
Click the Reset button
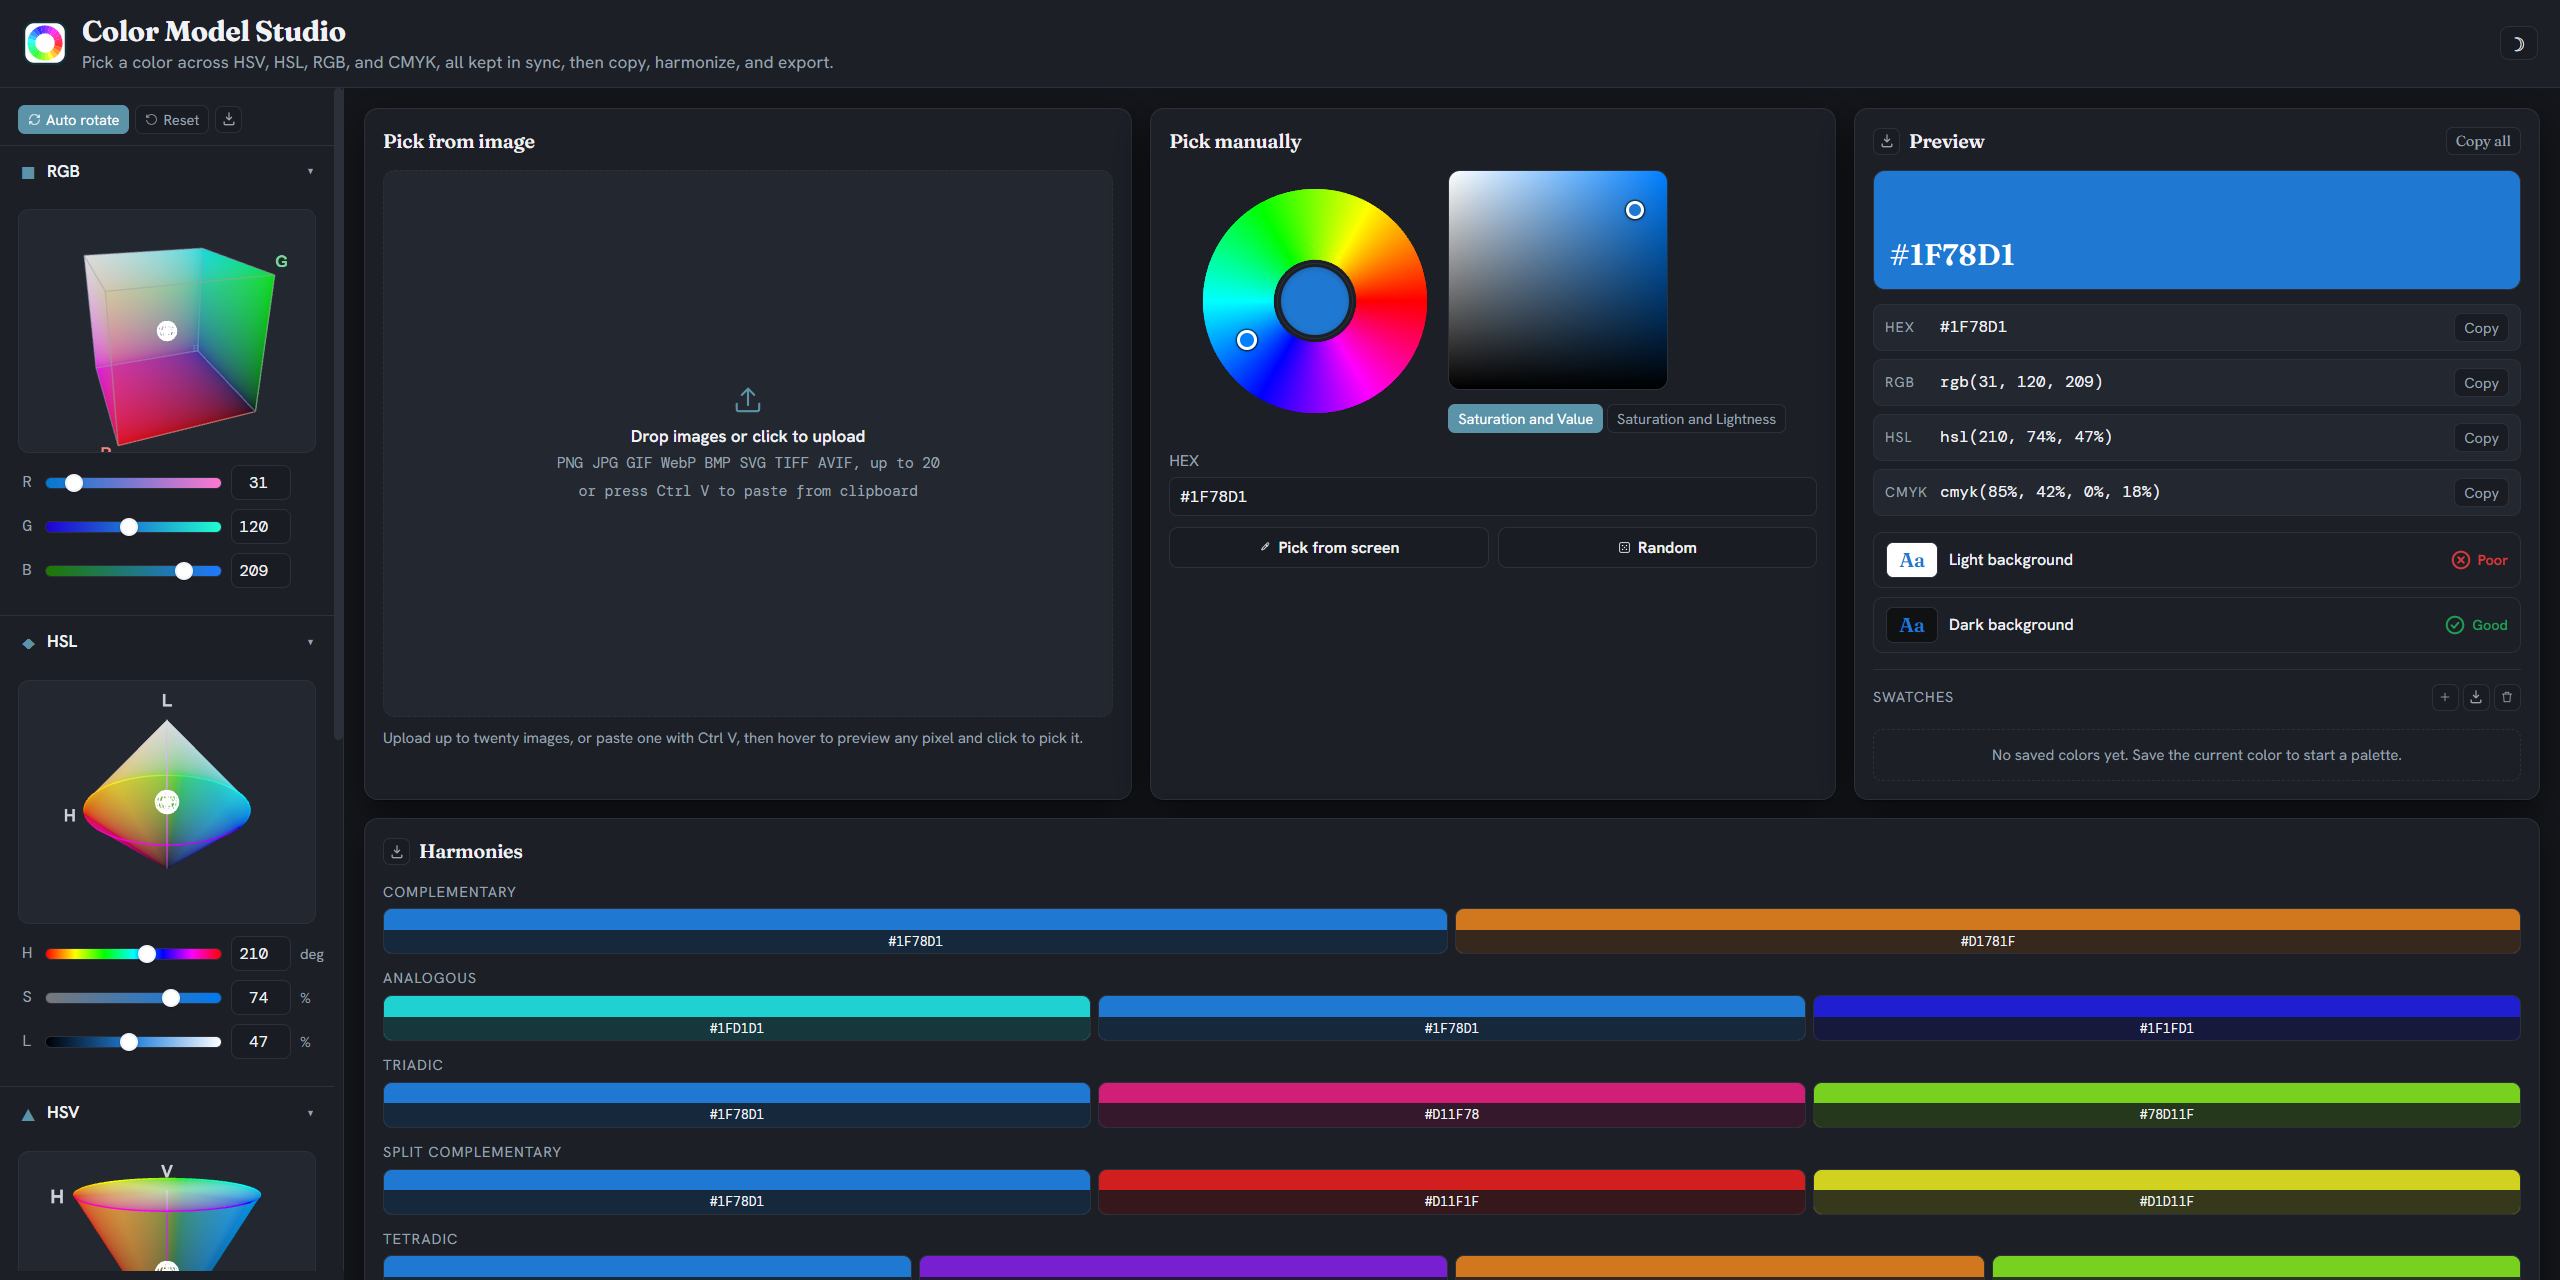pos(172,119)
